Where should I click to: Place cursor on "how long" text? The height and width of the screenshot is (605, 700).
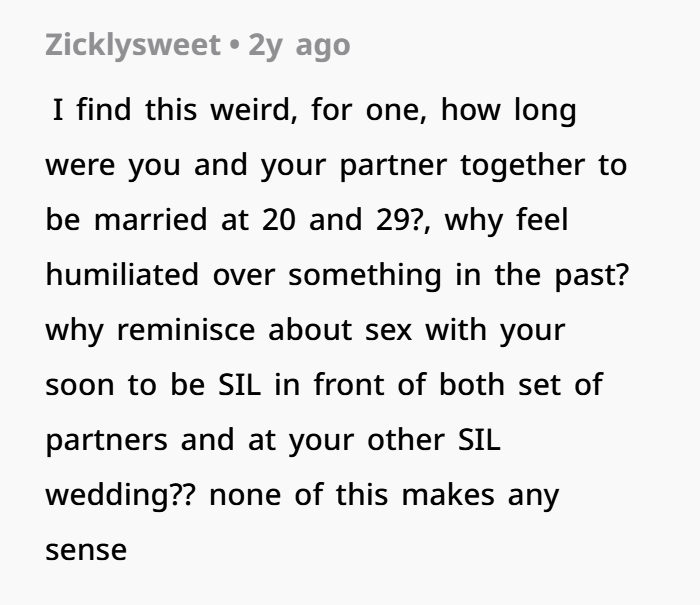[x=507, y=110]
